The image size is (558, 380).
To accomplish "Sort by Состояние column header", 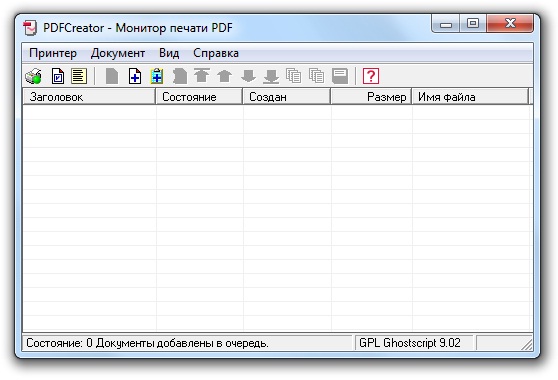I will coord(199,97).
